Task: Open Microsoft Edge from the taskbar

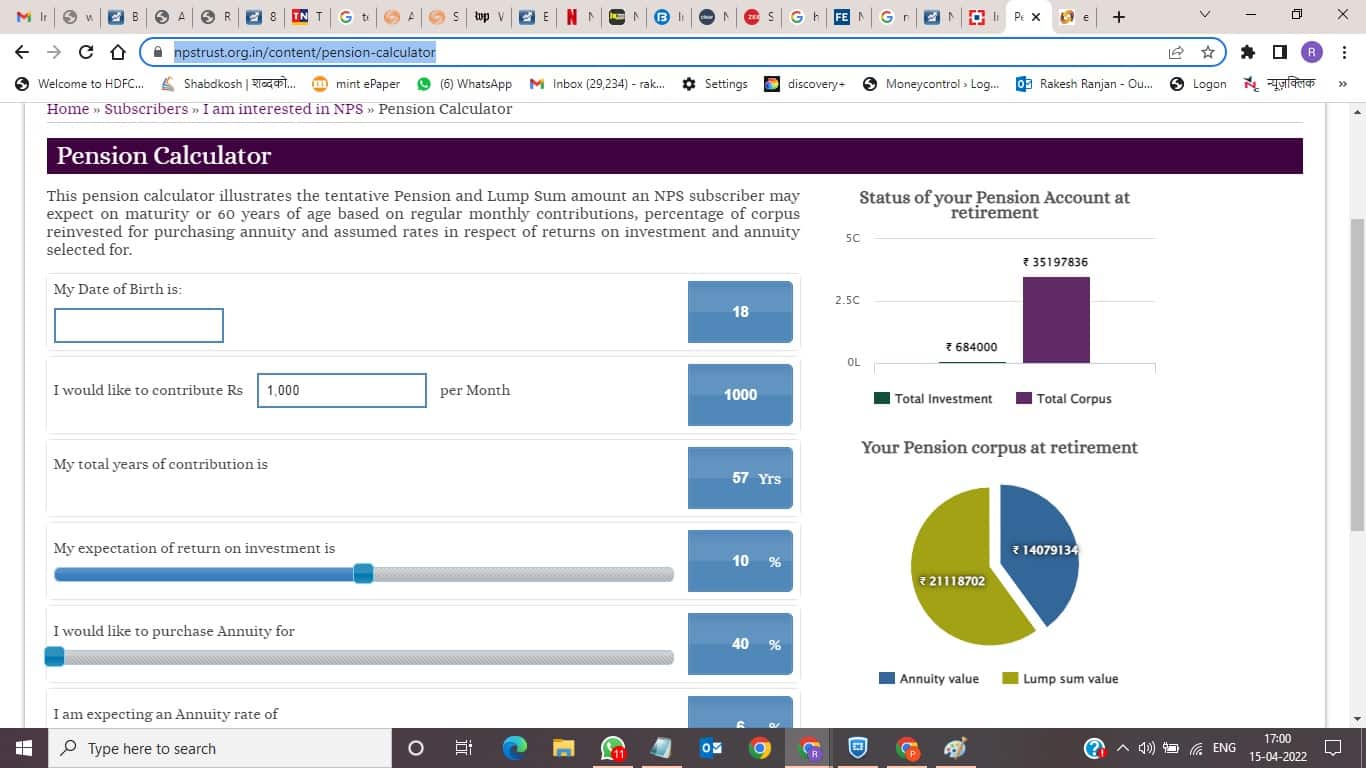Action: click(x=515, y=748)
